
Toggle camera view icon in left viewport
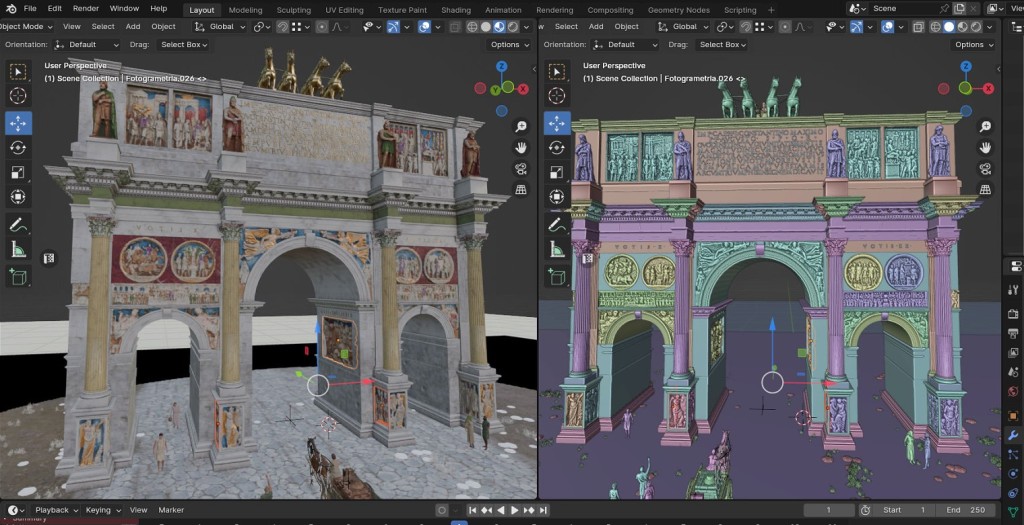pyautogui.click(x=521, y=169)
